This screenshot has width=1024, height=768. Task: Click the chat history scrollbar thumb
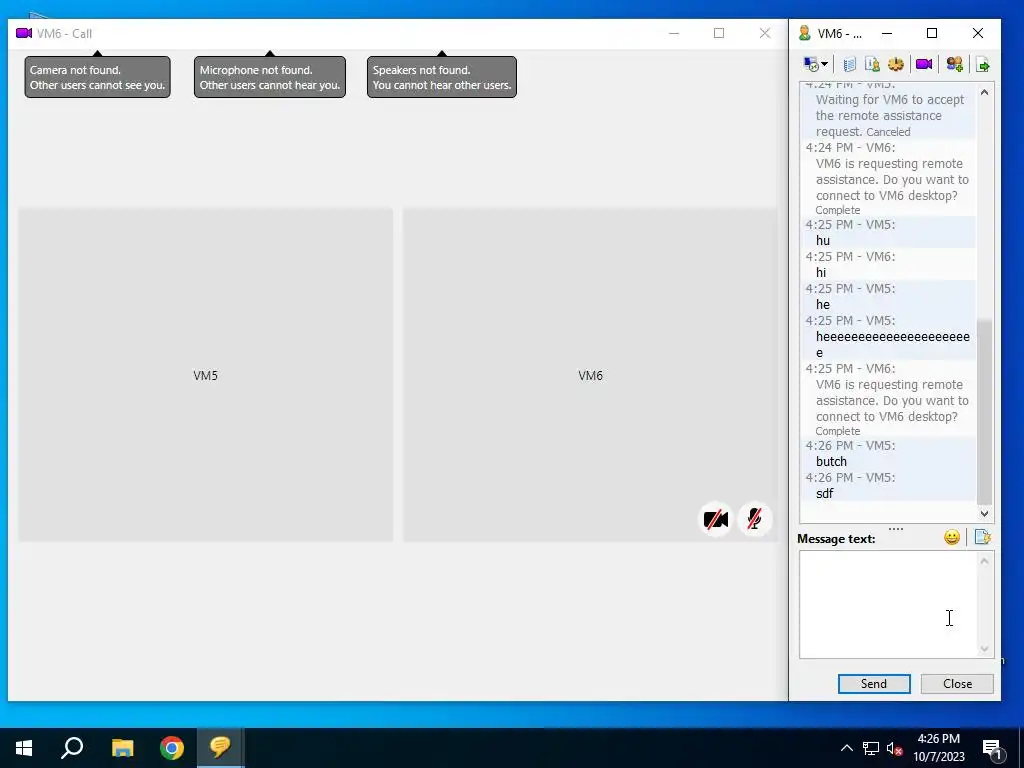[x=984, y=411]
